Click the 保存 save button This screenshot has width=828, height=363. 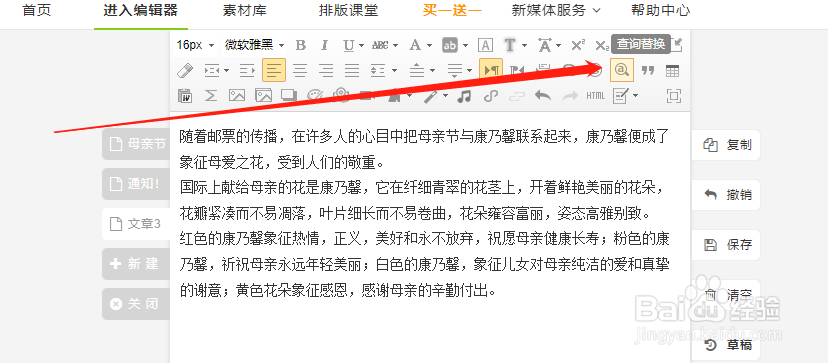point(727,245)
